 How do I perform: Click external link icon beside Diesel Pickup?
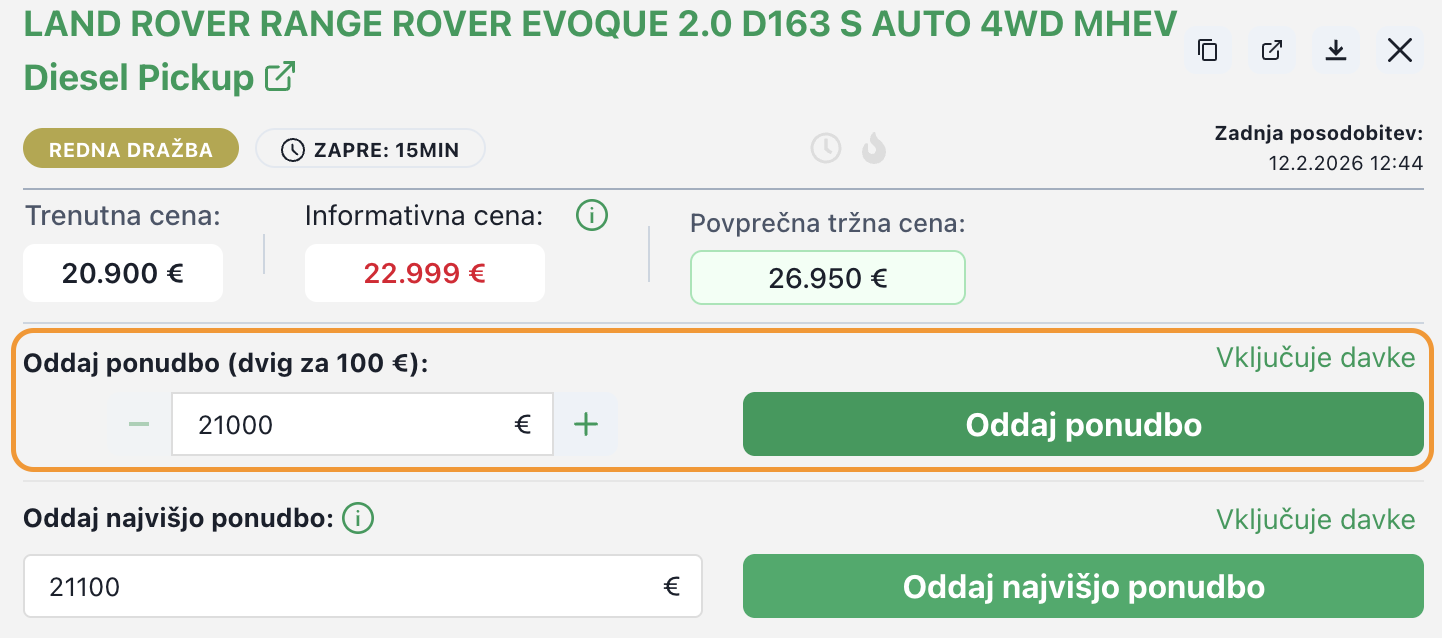(280, 77)
